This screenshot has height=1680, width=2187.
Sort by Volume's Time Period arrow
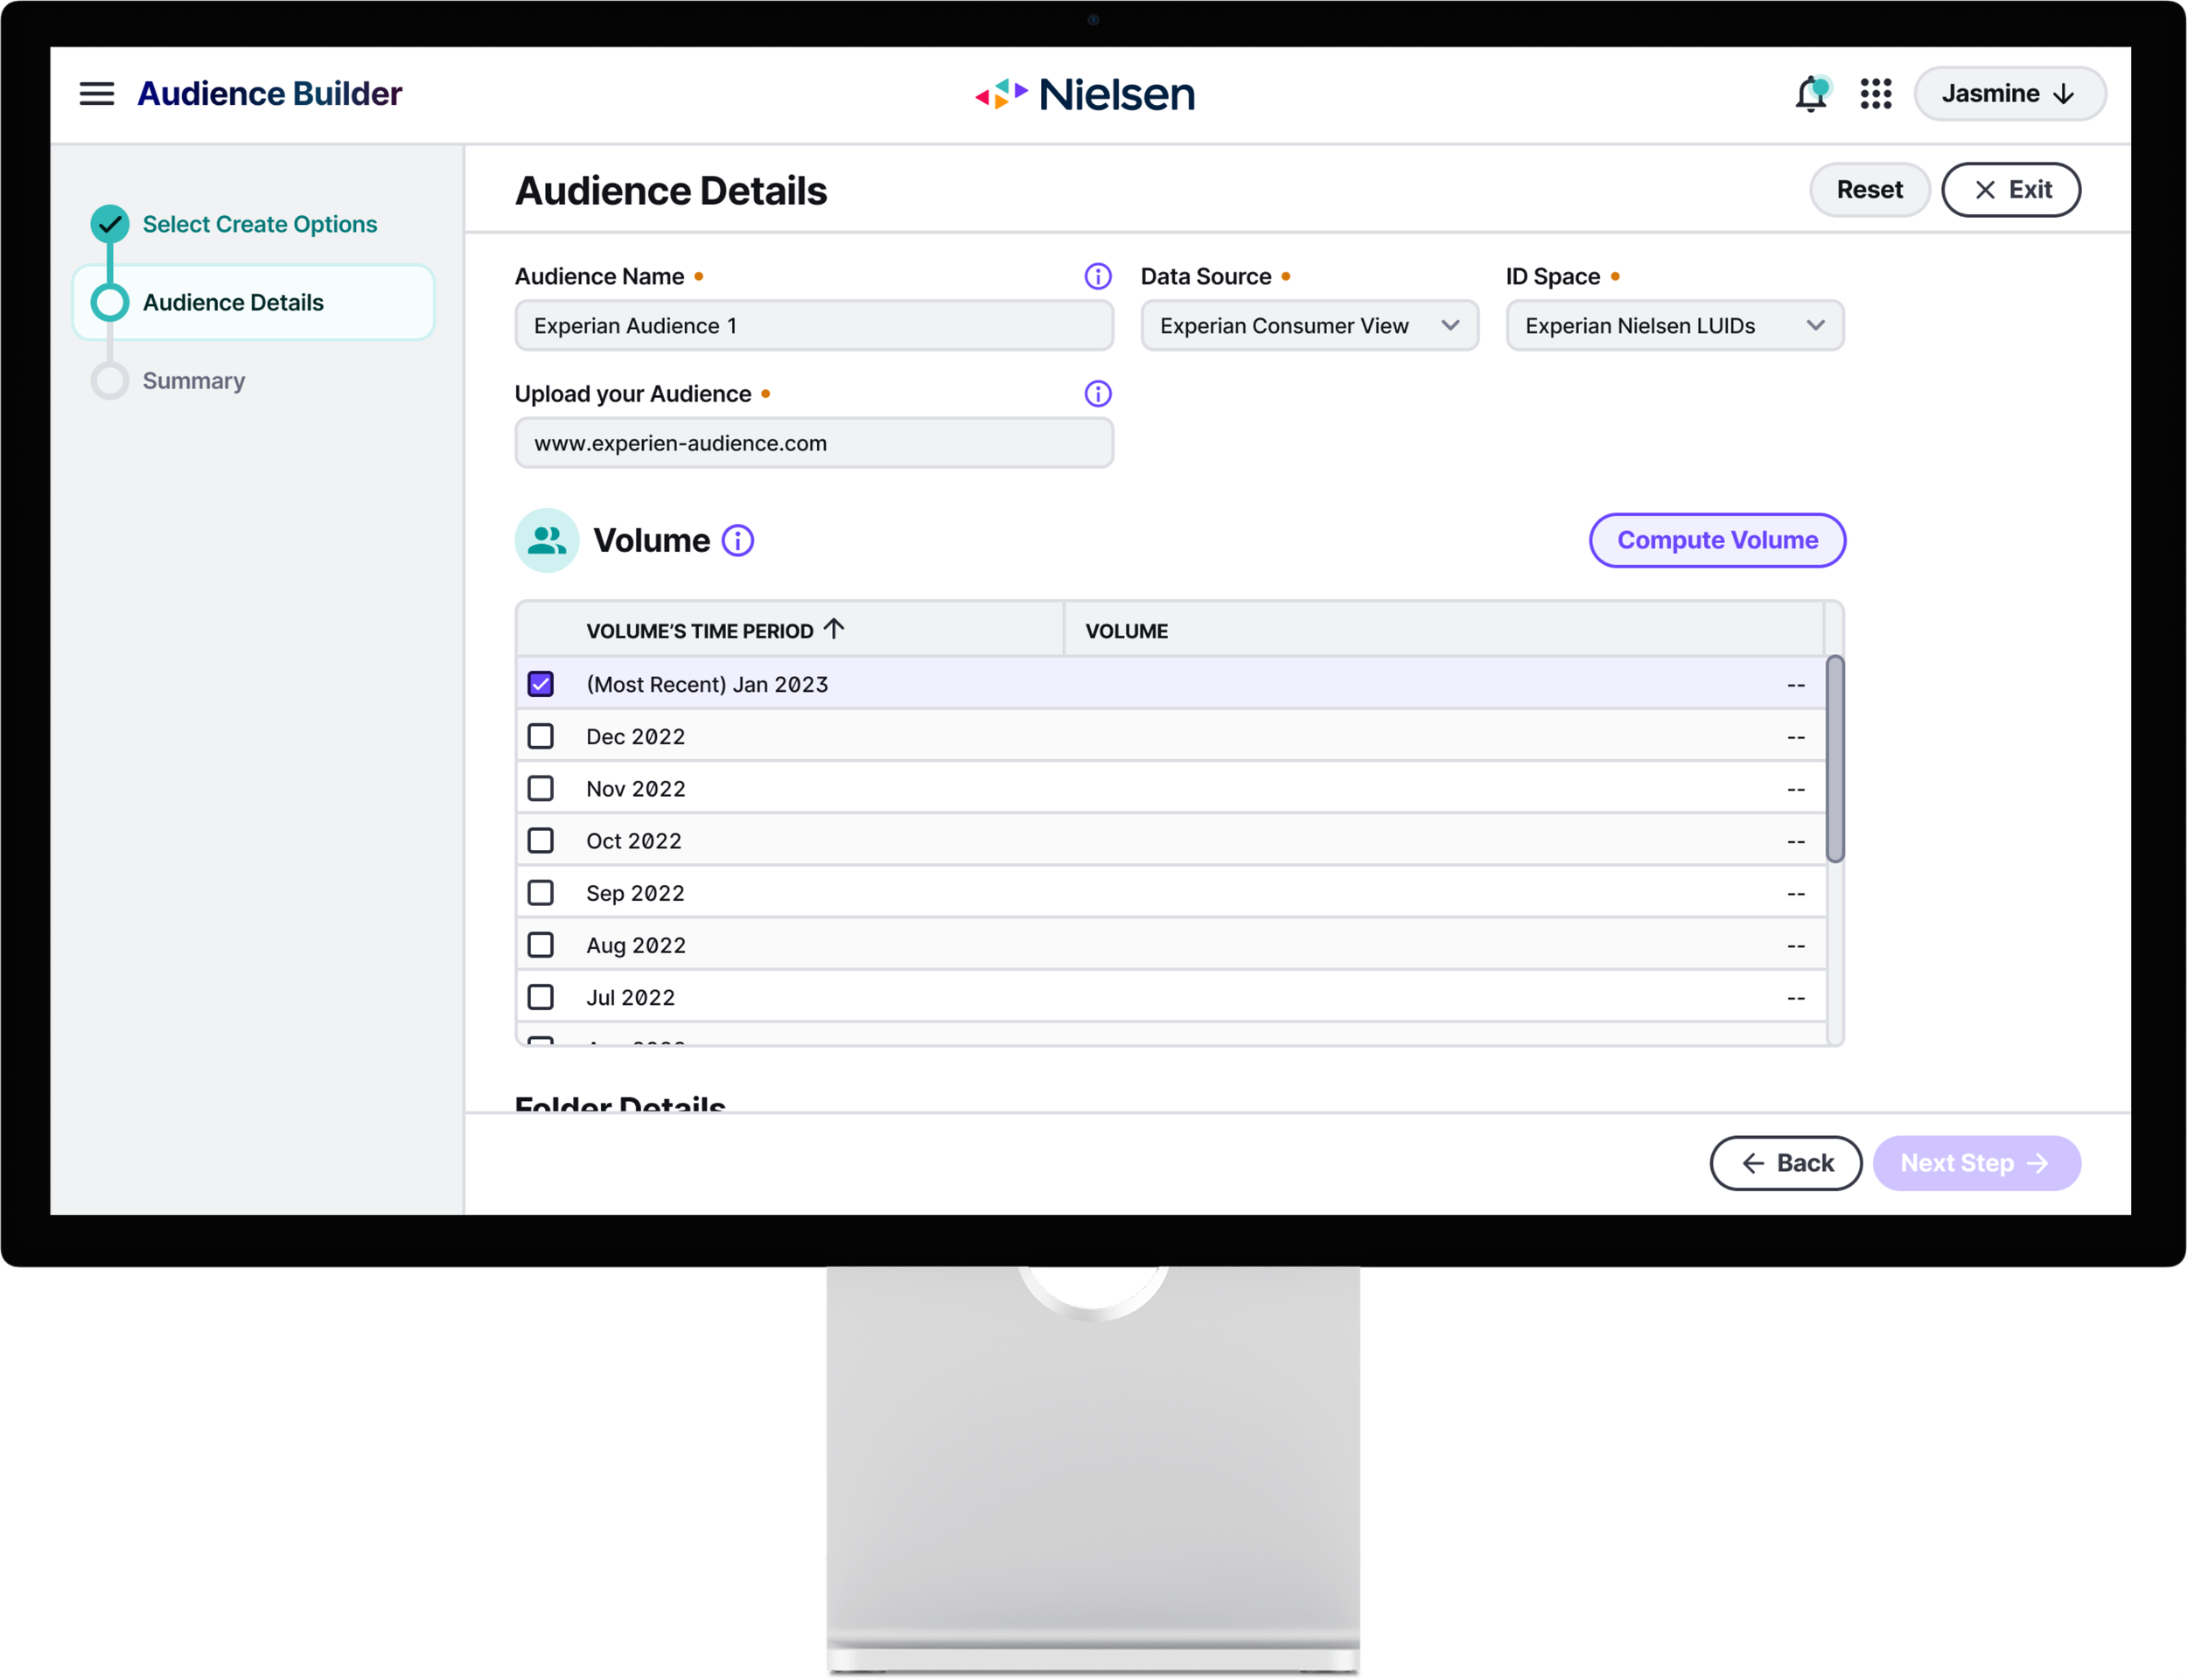(834, 629)
